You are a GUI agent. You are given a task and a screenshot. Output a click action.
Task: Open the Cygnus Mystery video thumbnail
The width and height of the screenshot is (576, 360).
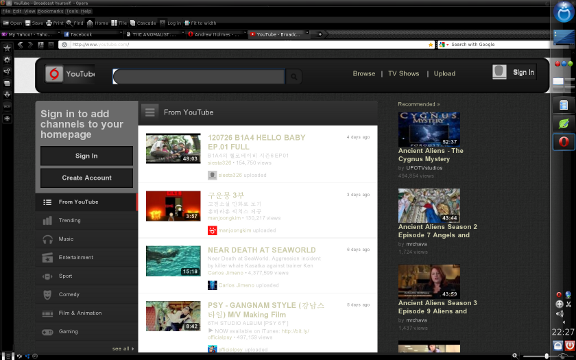[x=429, y=129]
